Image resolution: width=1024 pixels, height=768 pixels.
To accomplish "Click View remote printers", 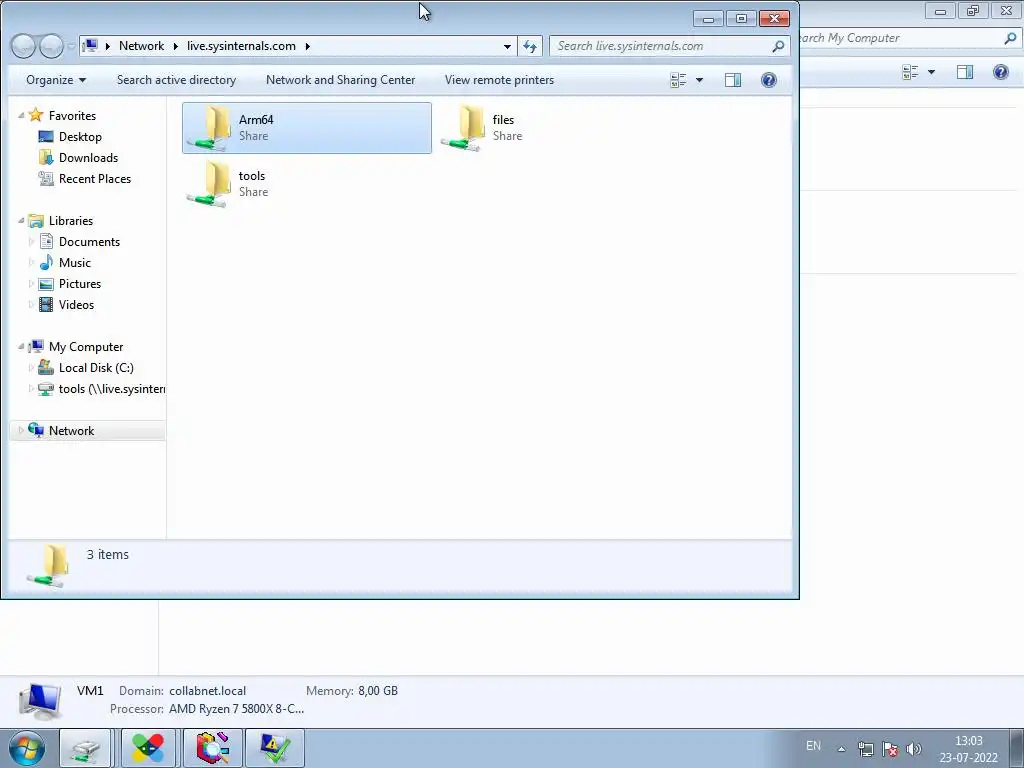I will [x=499, y=80].
